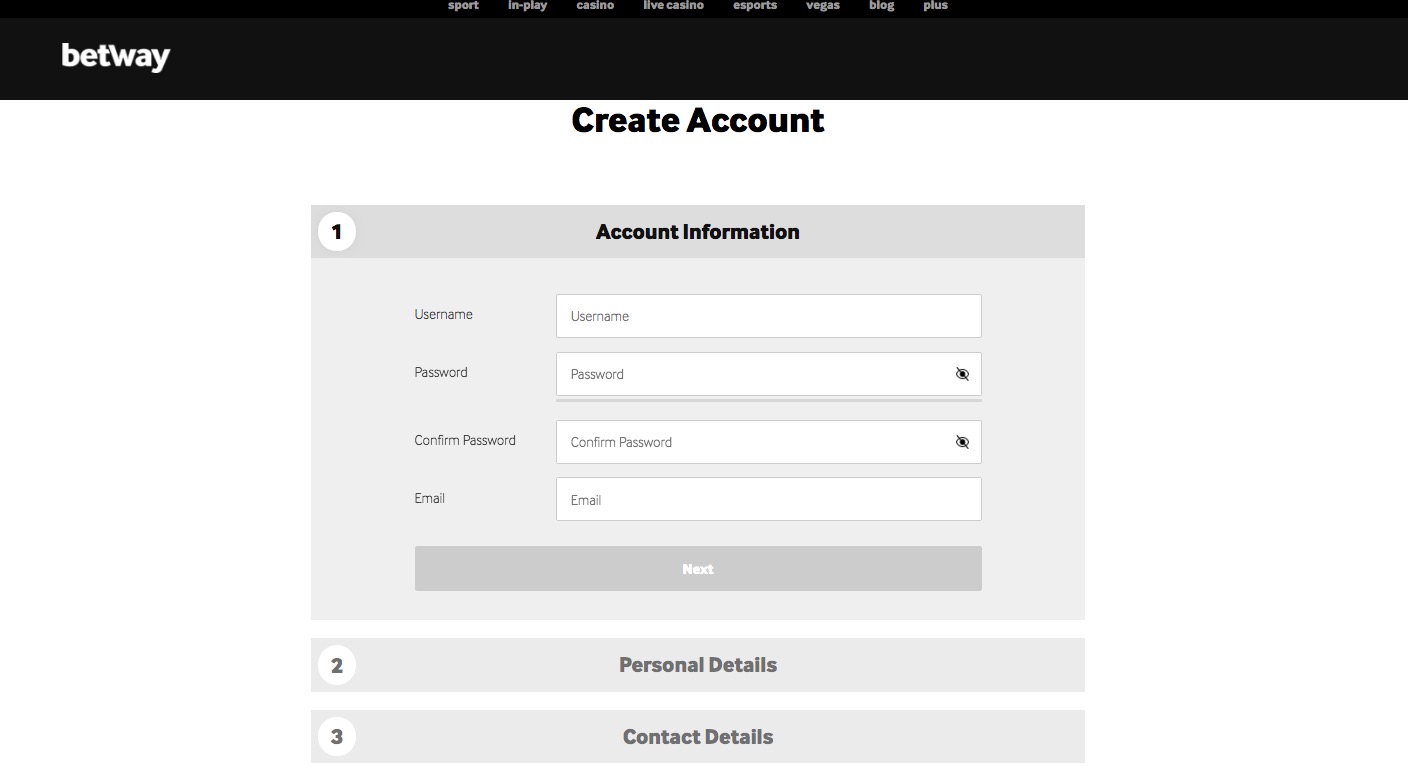
Task: Click inside the Username input field
Action: tap(768, 315)
